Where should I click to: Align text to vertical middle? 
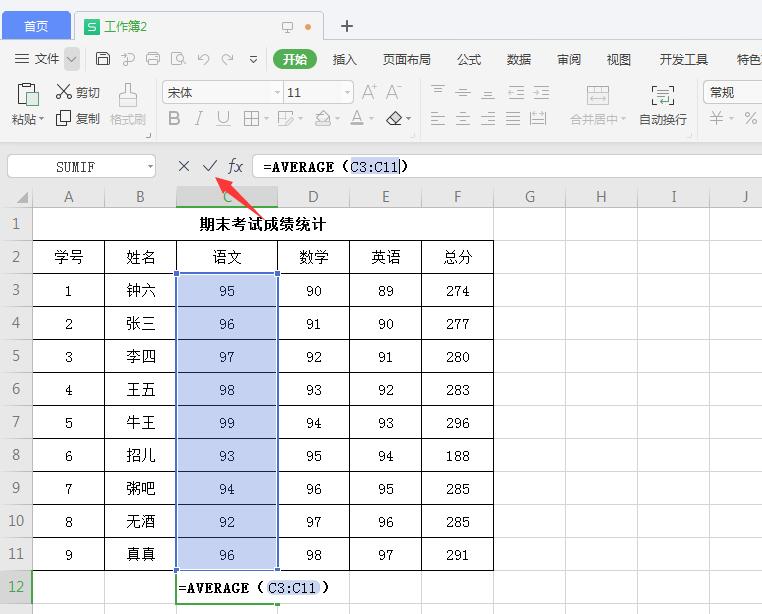click(x=463, y=92)
